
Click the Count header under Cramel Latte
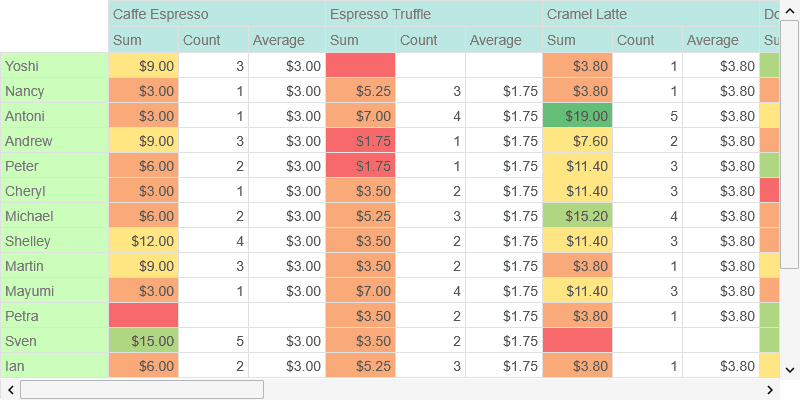coord(647,40)
